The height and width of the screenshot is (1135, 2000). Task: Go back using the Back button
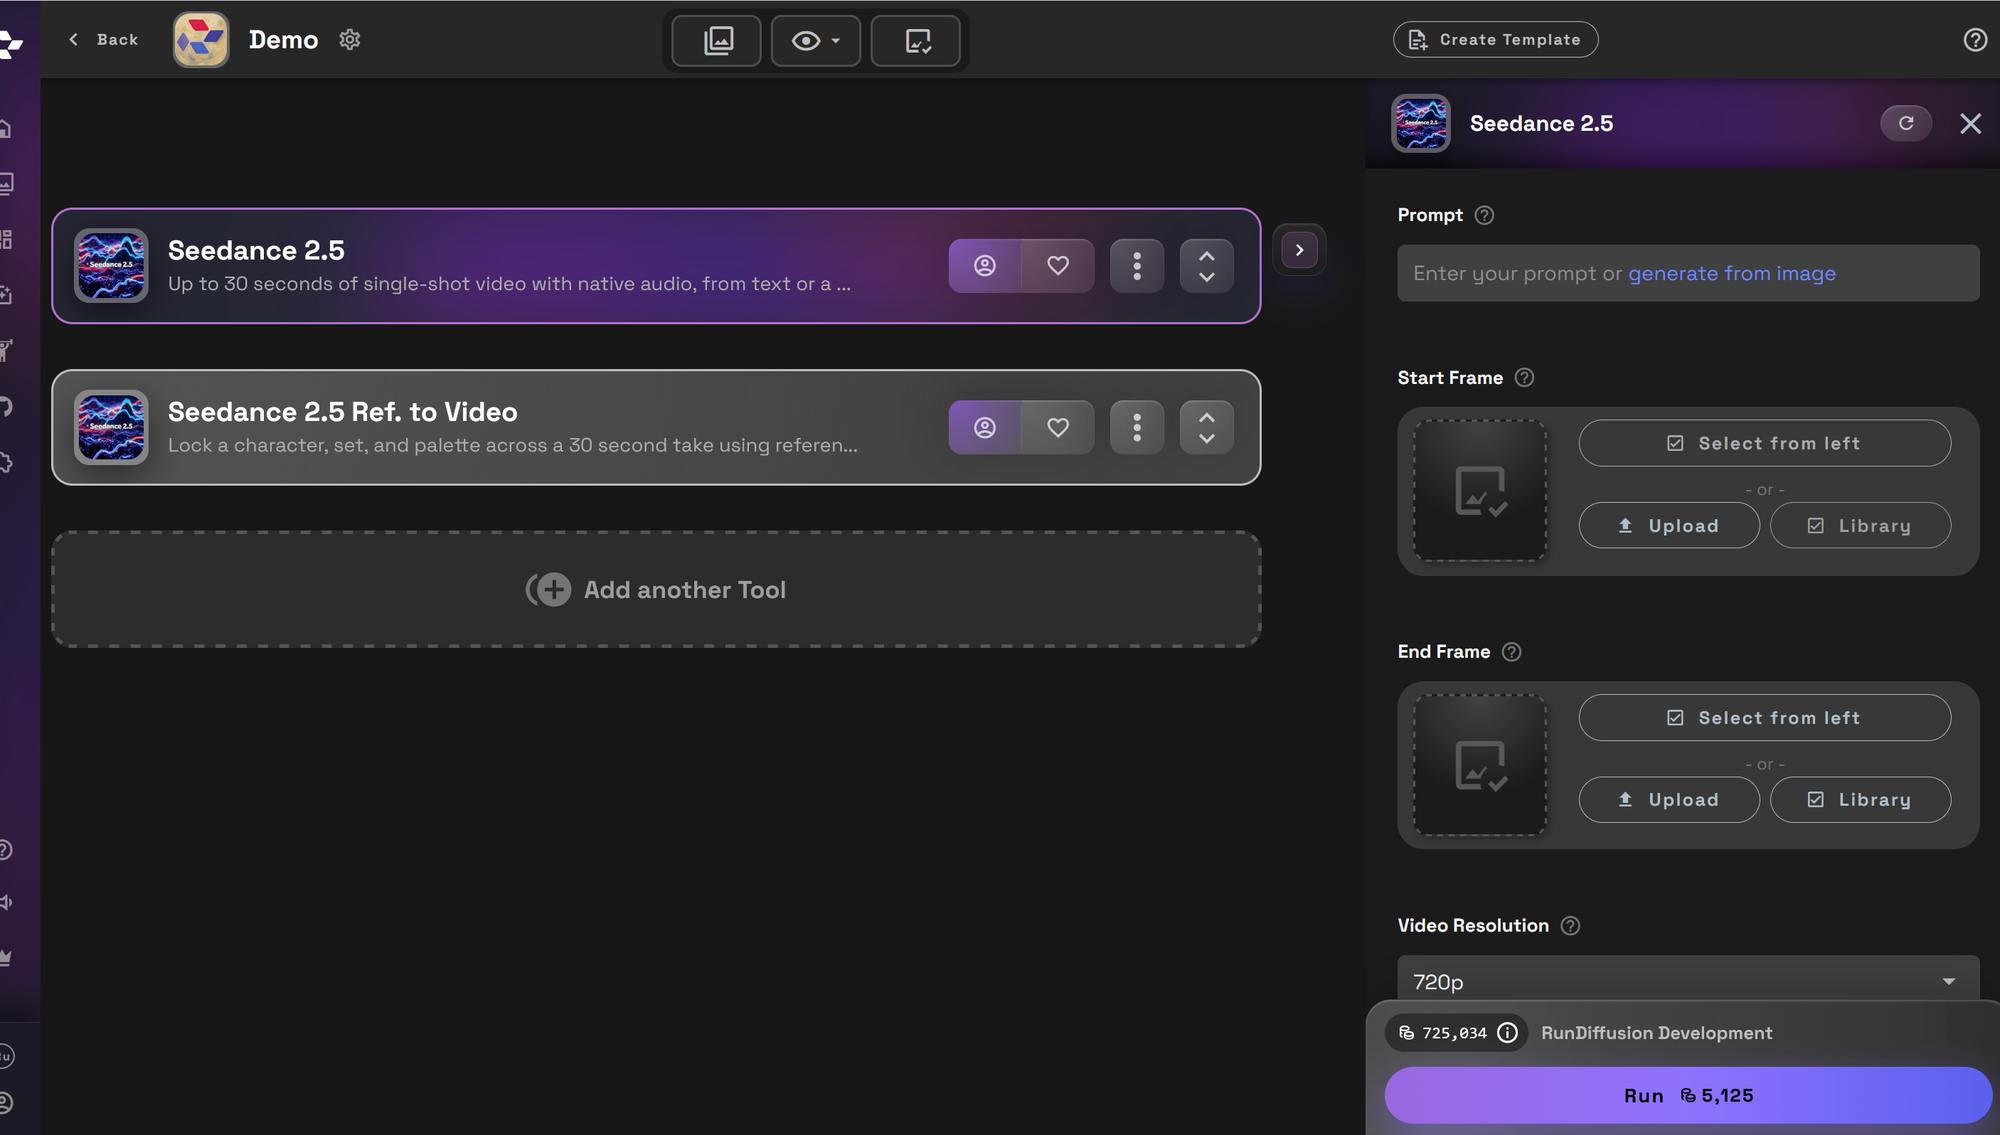(x=103, y=40)
